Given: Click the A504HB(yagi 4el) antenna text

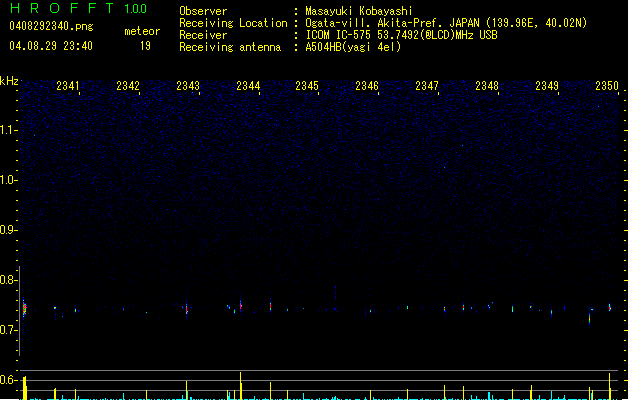Looking at the screenshot, I should click(353, 47).
